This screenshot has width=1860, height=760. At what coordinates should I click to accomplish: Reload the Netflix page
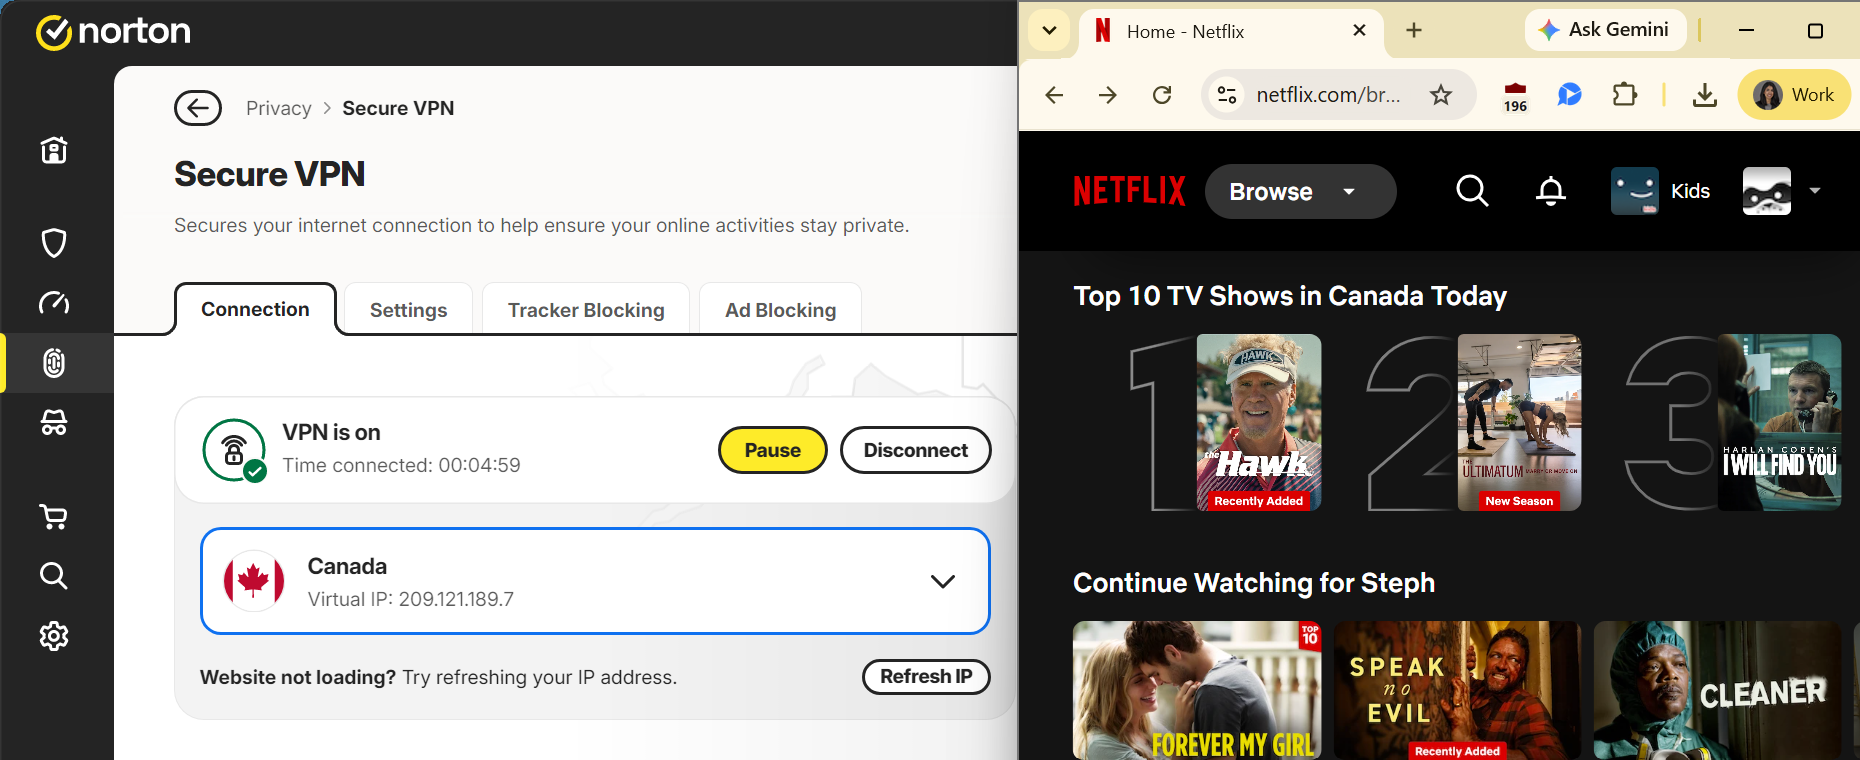[1162, 95]
